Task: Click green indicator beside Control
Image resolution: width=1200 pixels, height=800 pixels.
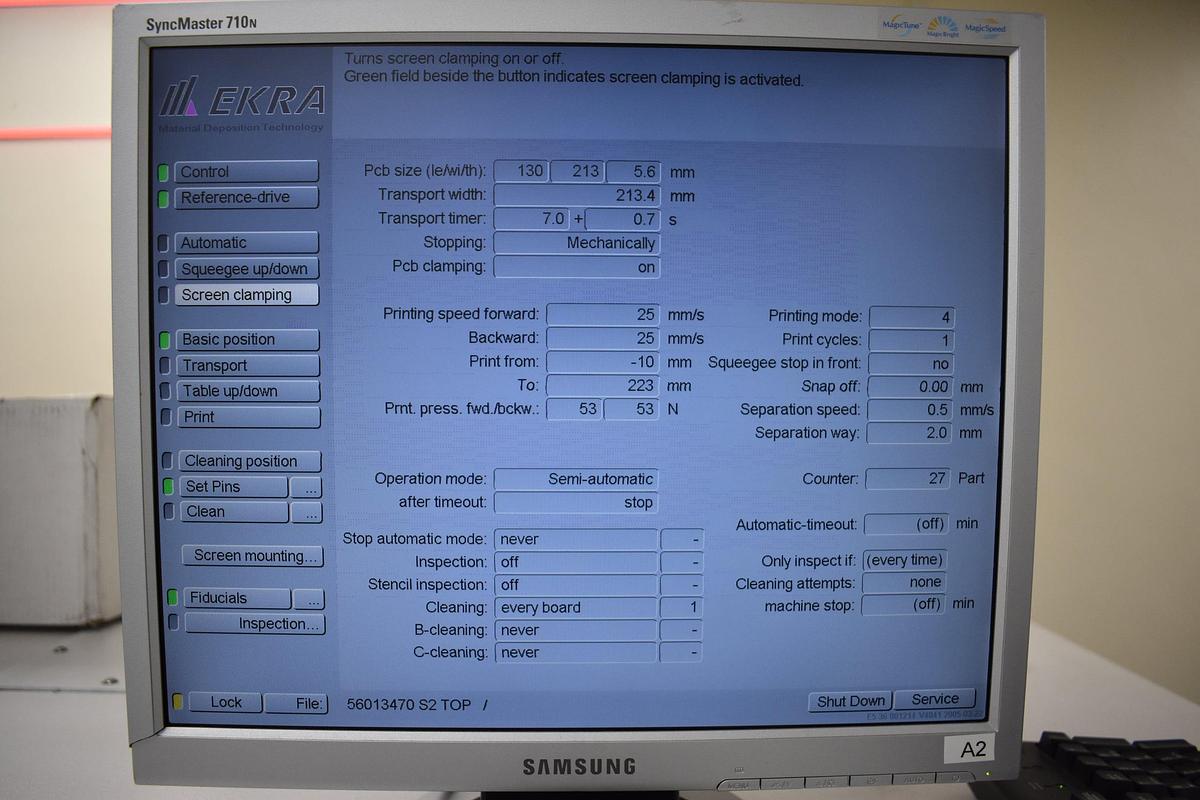Action: click(x=163, y=172)
